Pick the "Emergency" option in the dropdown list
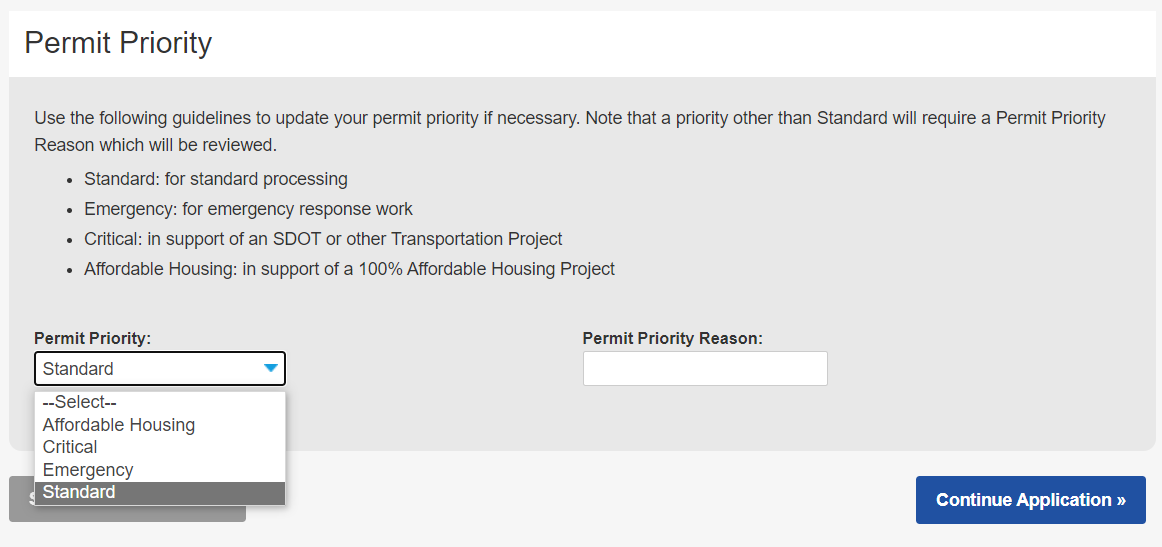Image resolution: width=1162 pixels, height=547 pixels. pos(88,470)
